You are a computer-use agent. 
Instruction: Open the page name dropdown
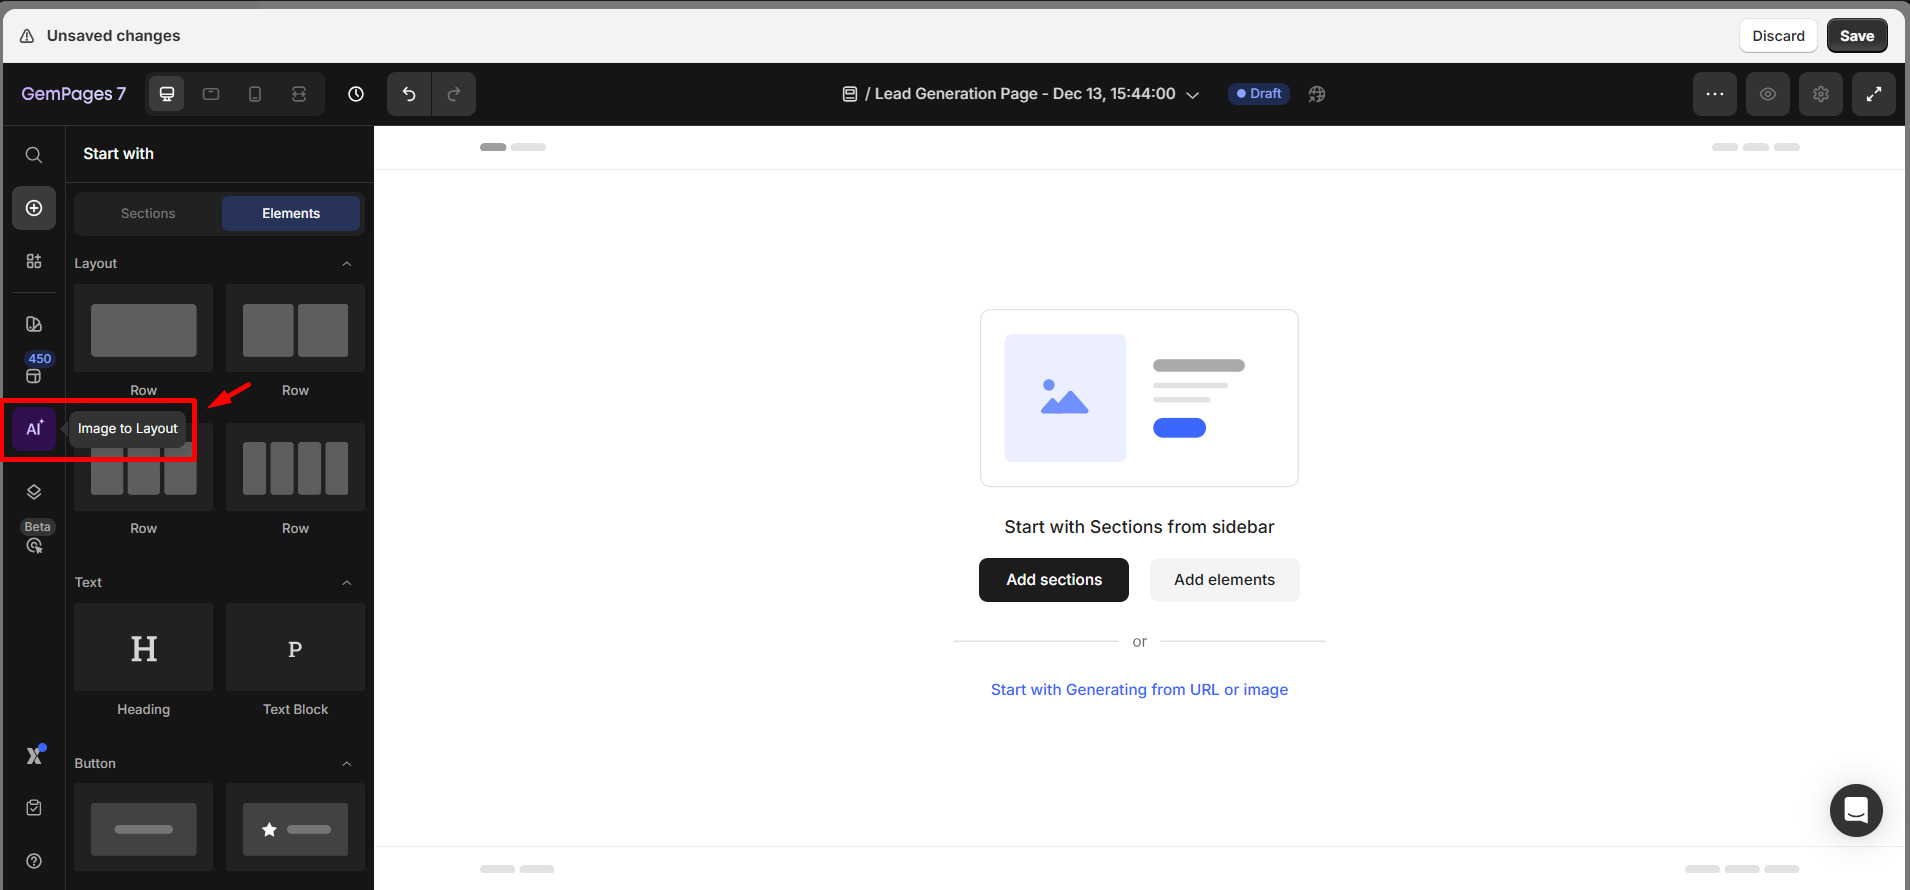pyautogui.click(x=1192, y=95)
